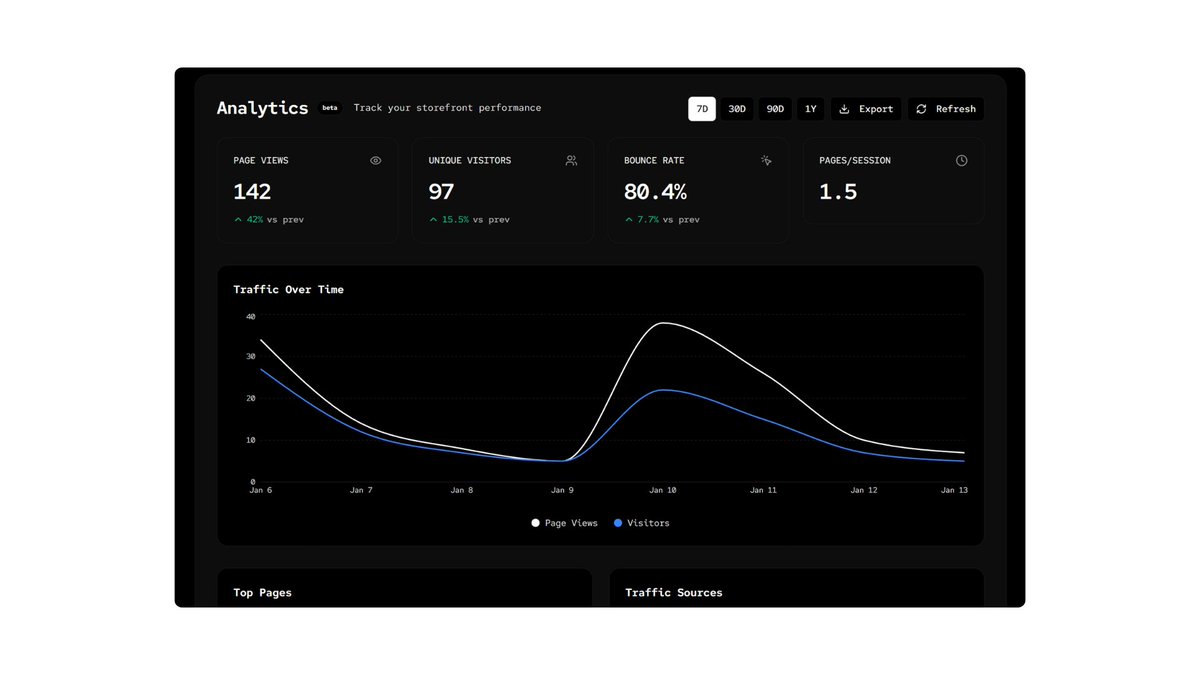1200x675 pixels.
Task: Click the green up arrow beside 42%
Action: coord(238,219)
